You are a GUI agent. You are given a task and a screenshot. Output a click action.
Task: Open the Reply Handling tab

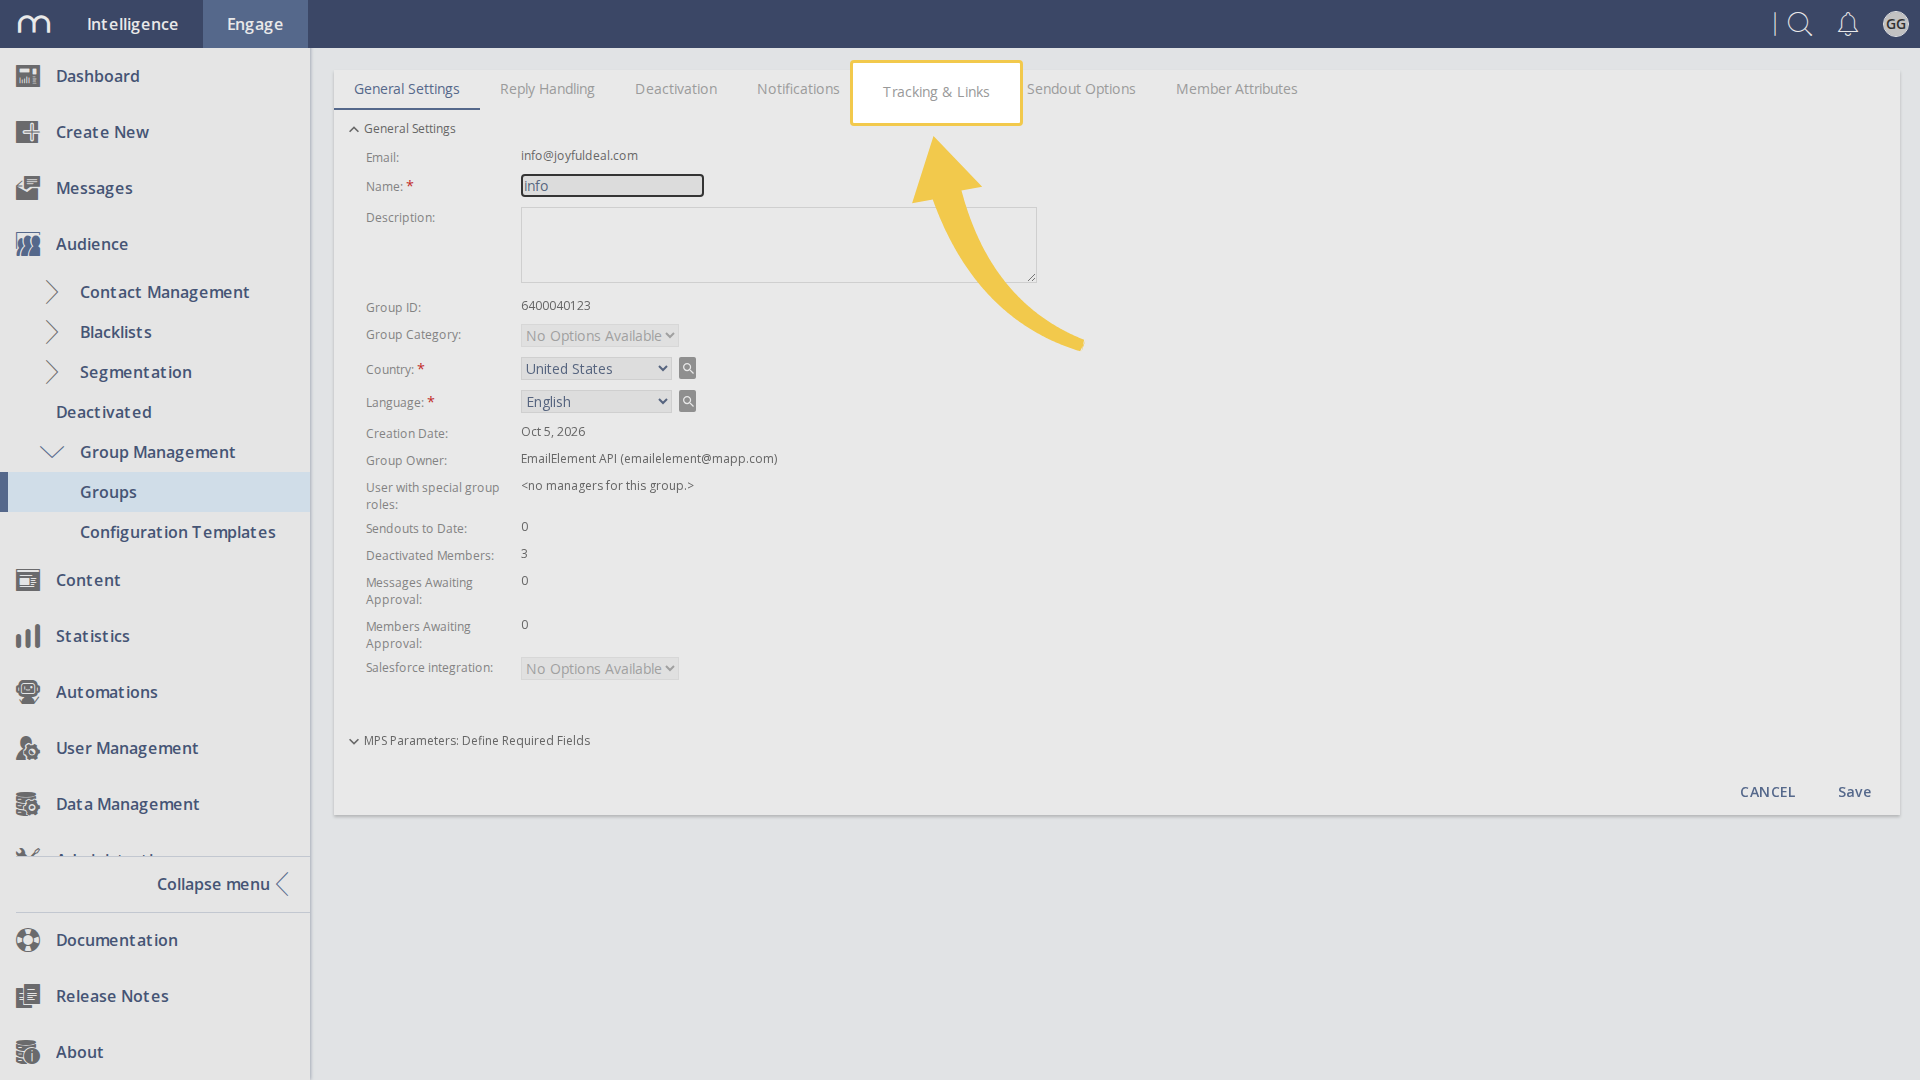pos(547,89)
